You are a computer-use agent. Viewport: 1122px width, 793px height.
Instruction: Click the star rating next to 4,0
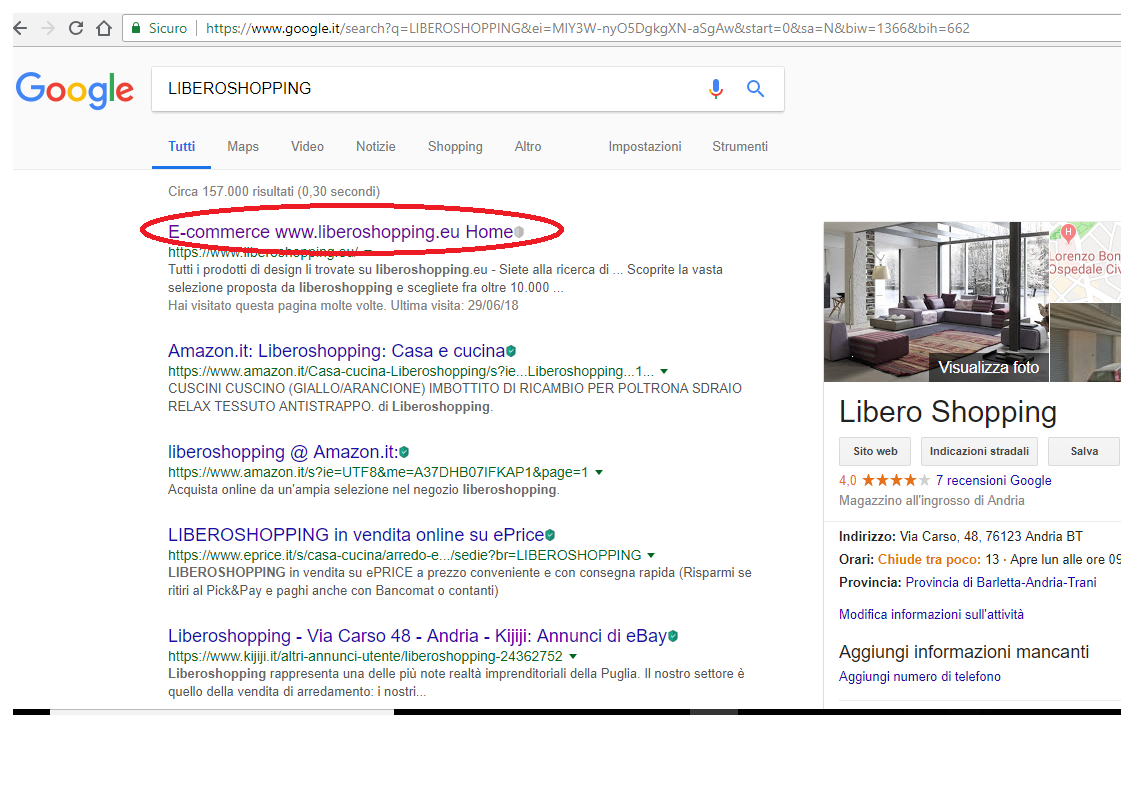click(896, 480)
